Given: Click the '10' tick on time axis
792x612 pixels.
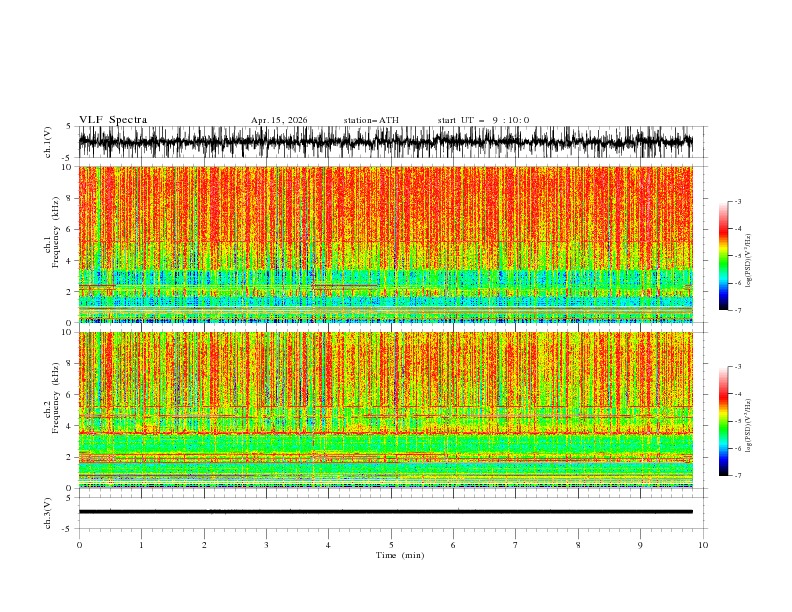Looking at the screenshot, I should [x=703, y=545].
